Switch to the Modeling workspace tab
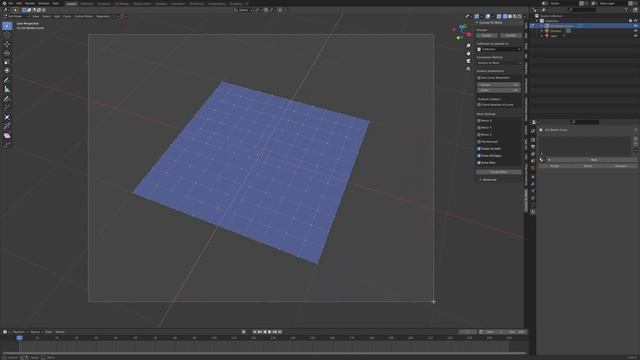This screenshot has height=360, width=640. [87, 4]
